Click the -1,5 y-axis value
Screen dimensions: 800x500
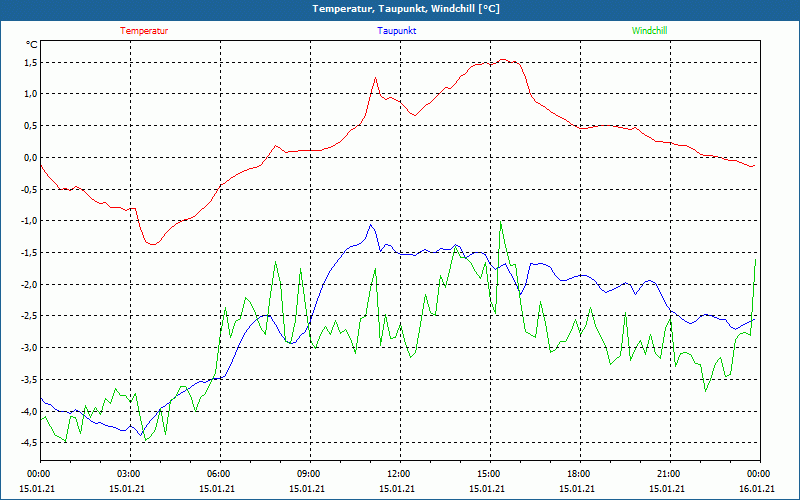[x=29, y=253]
